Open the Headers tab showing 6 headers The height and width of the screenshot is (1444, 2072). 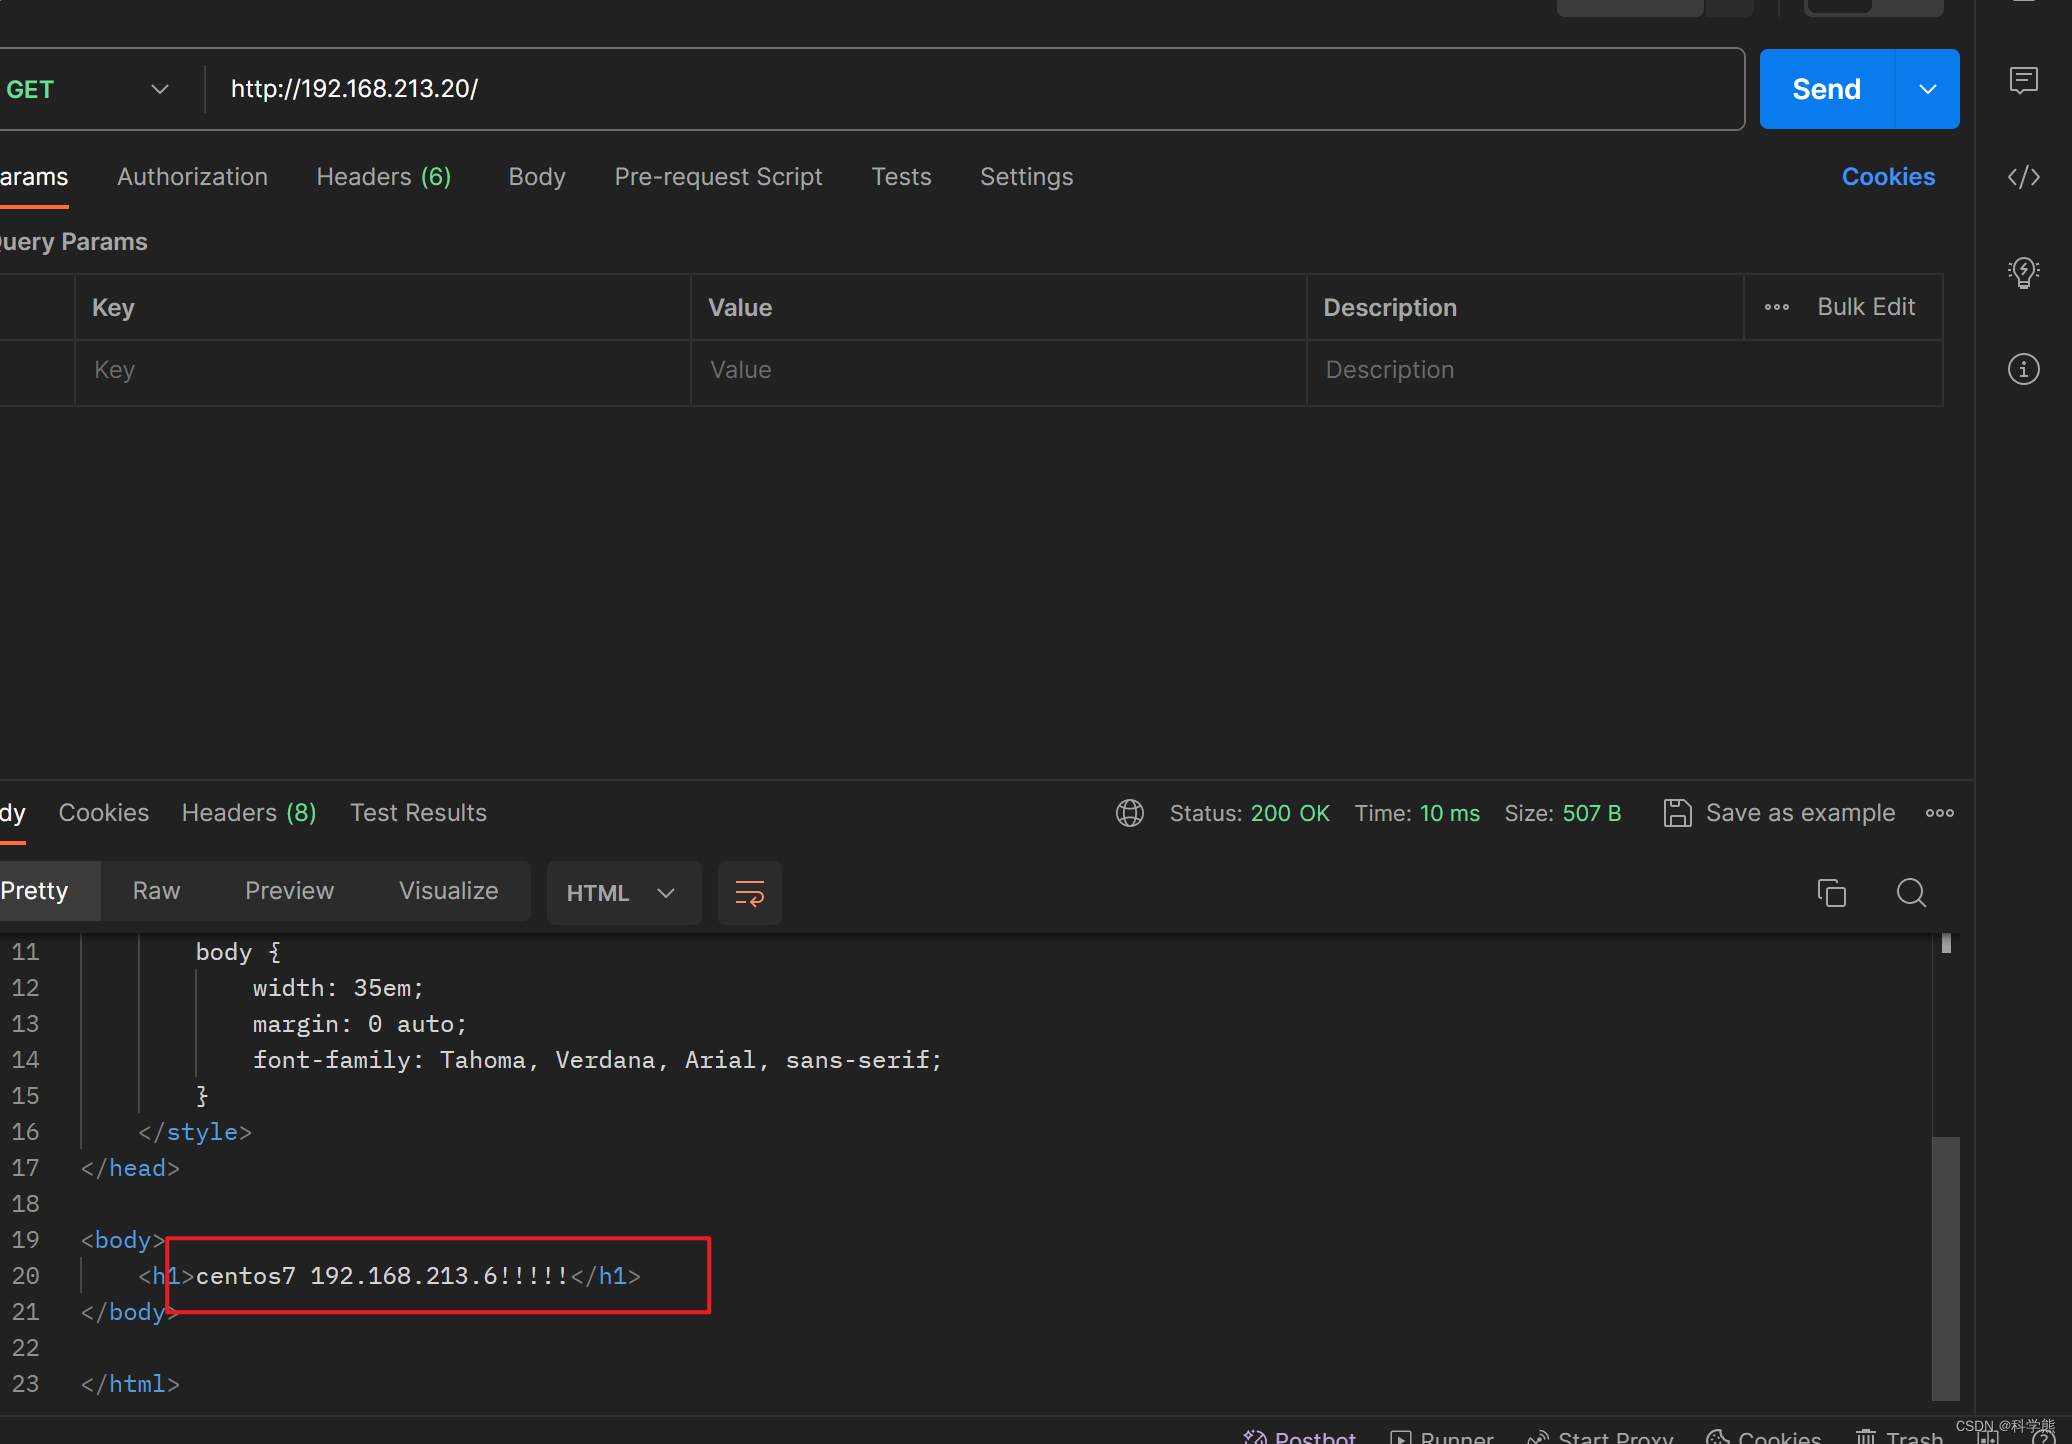point(384,176)
